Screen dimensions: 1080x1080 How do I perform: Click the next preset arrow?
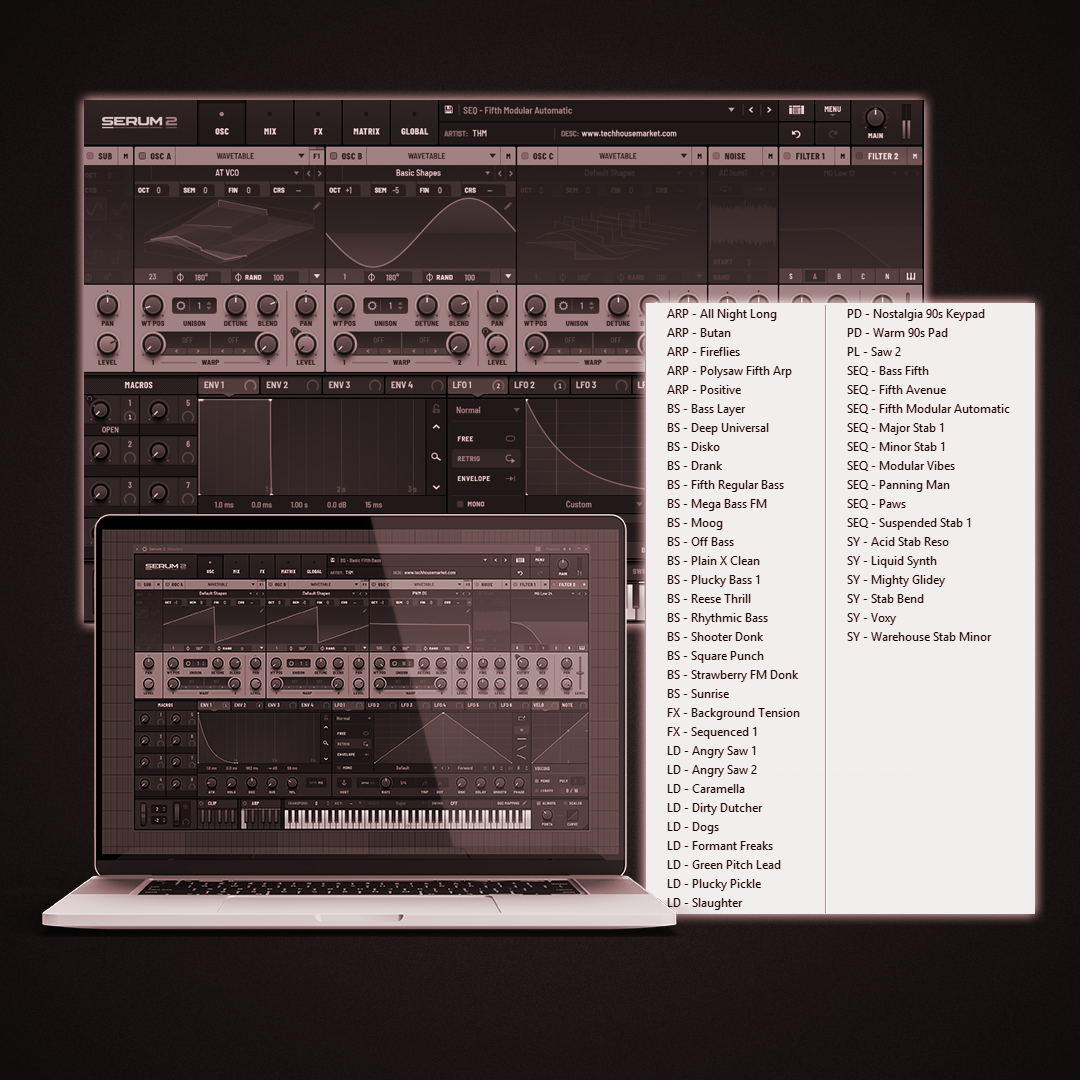coord(769,109)
